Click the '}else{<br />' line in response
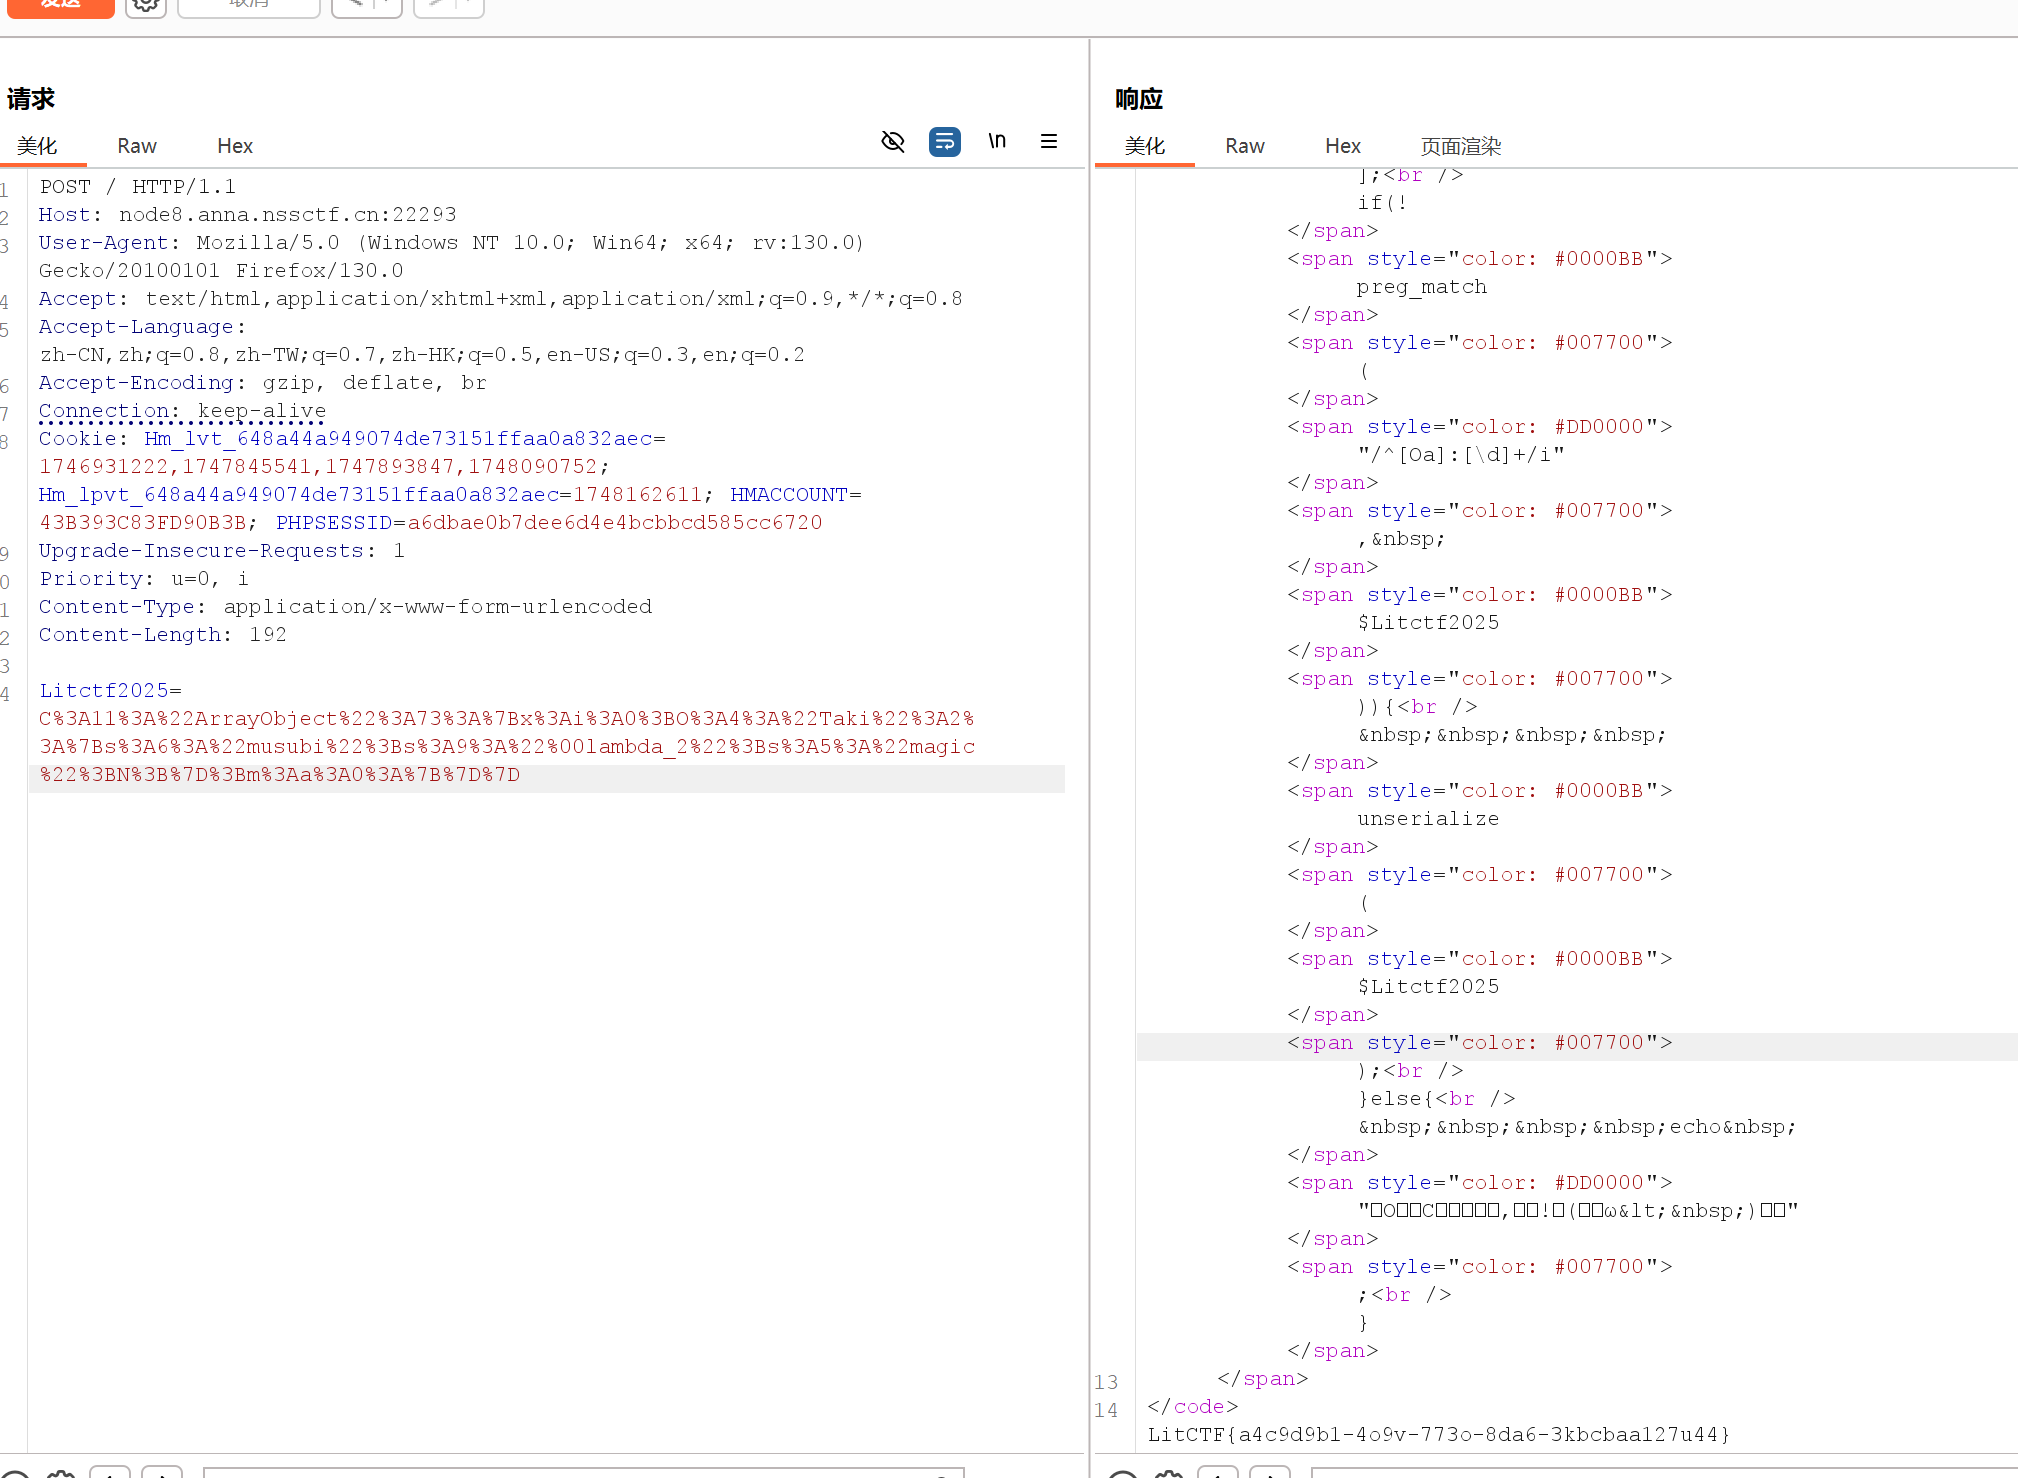The image size is (2018, 1478). [1436, 1099]
